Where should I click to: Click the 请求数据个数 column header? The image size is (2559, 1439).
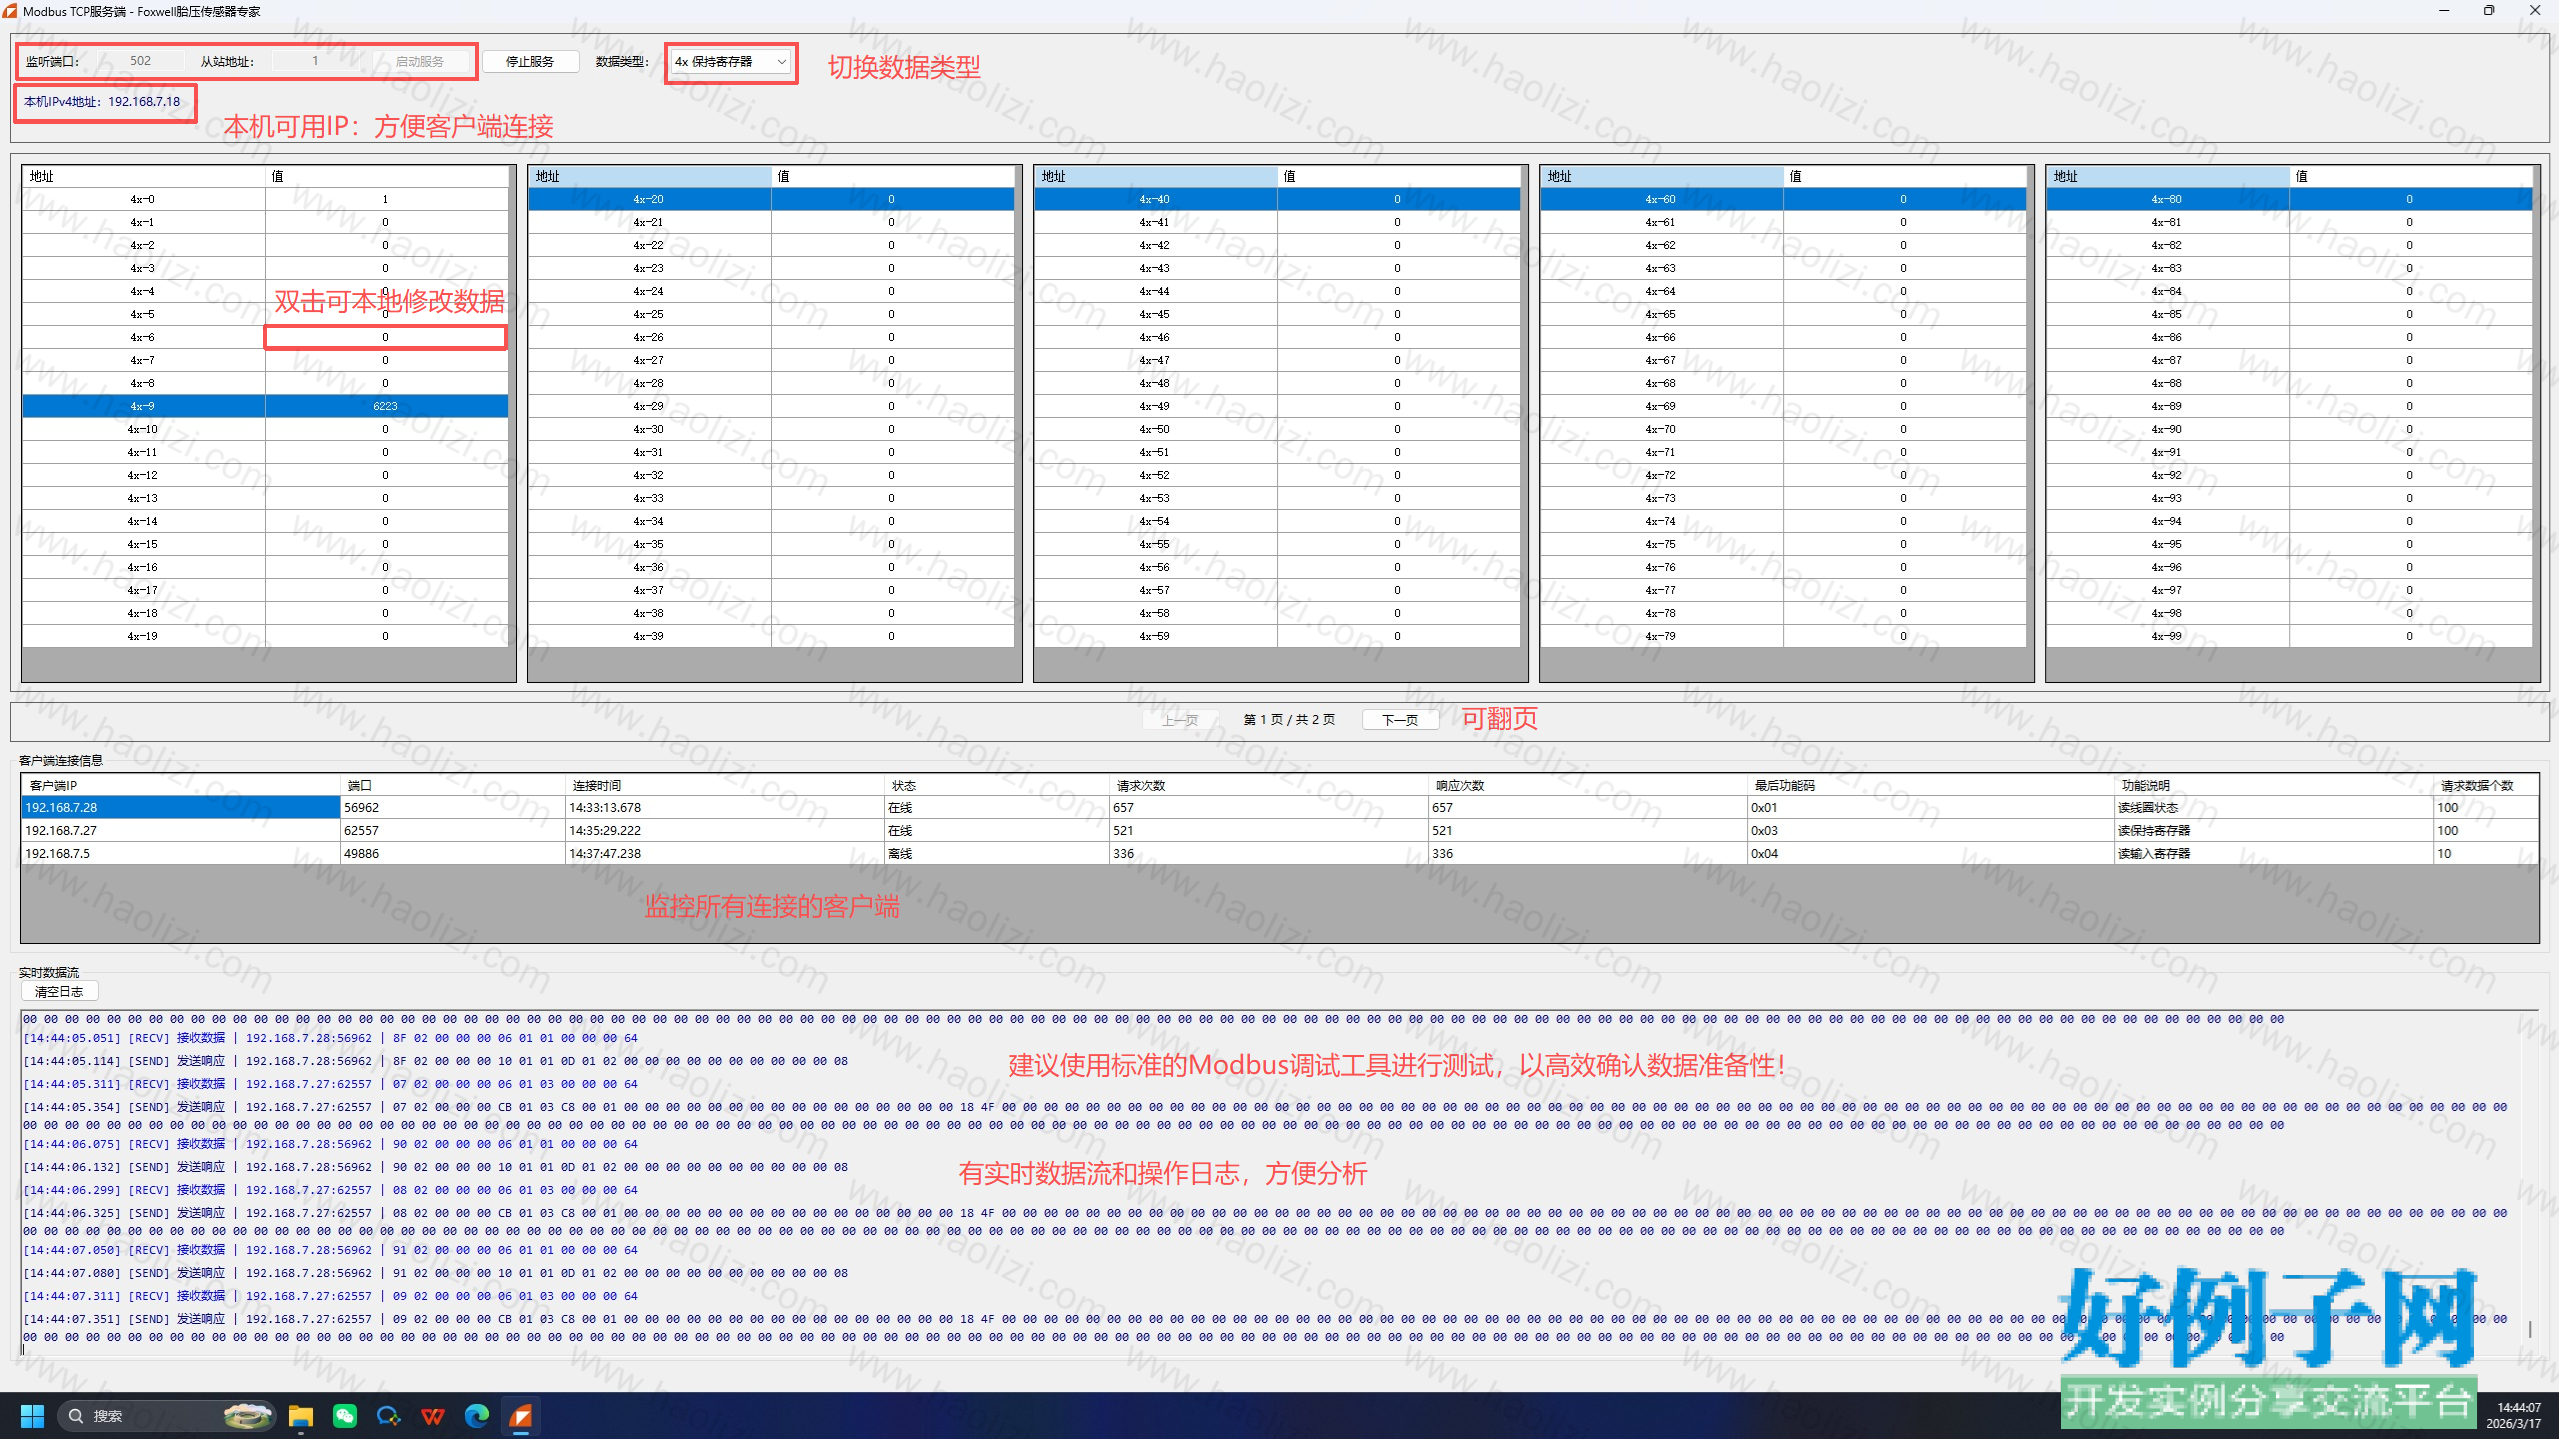(x=2485, y=786)
